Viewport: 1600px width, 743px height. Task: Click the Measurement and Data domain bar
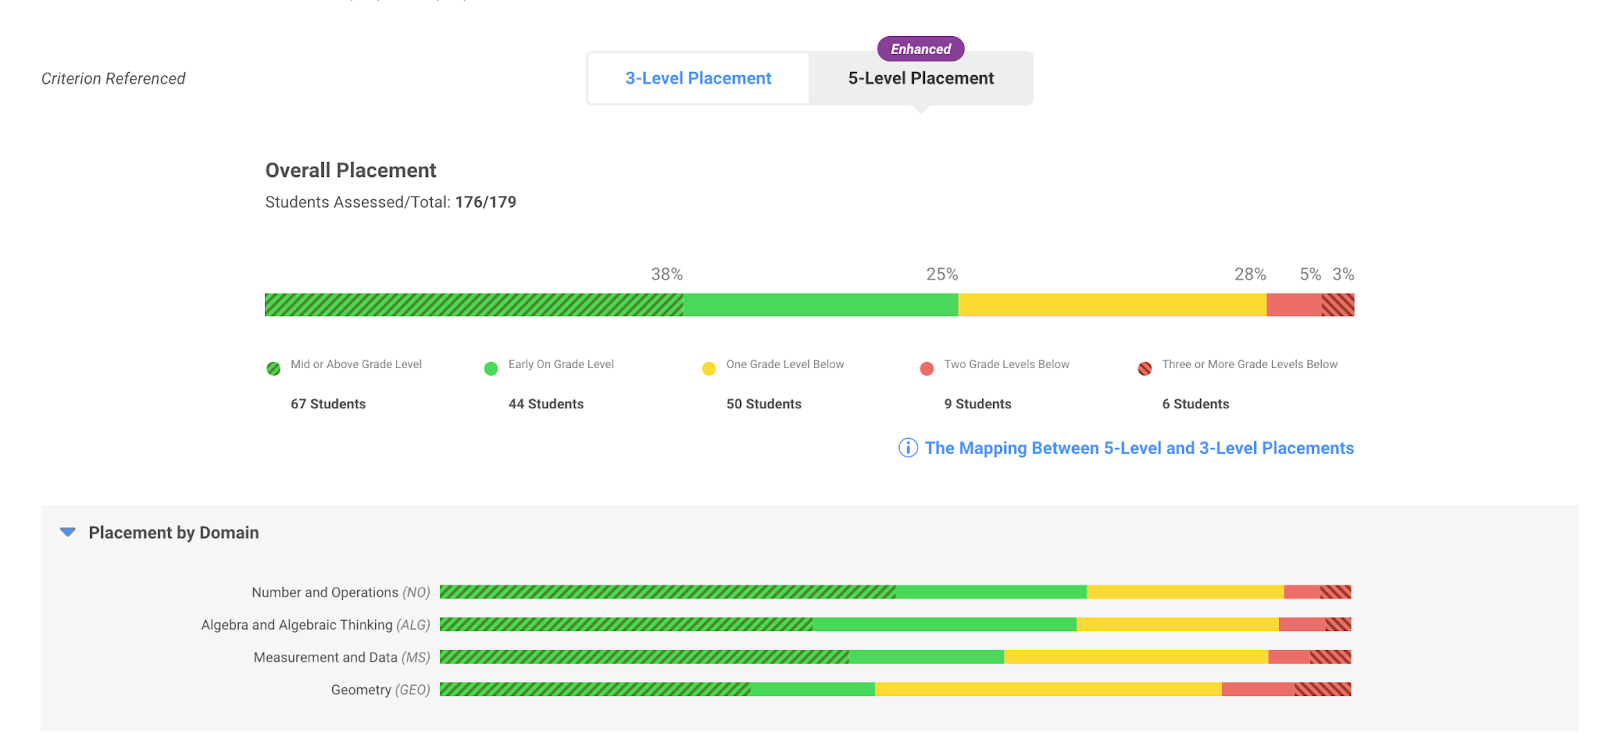click(x=895, y=657)
